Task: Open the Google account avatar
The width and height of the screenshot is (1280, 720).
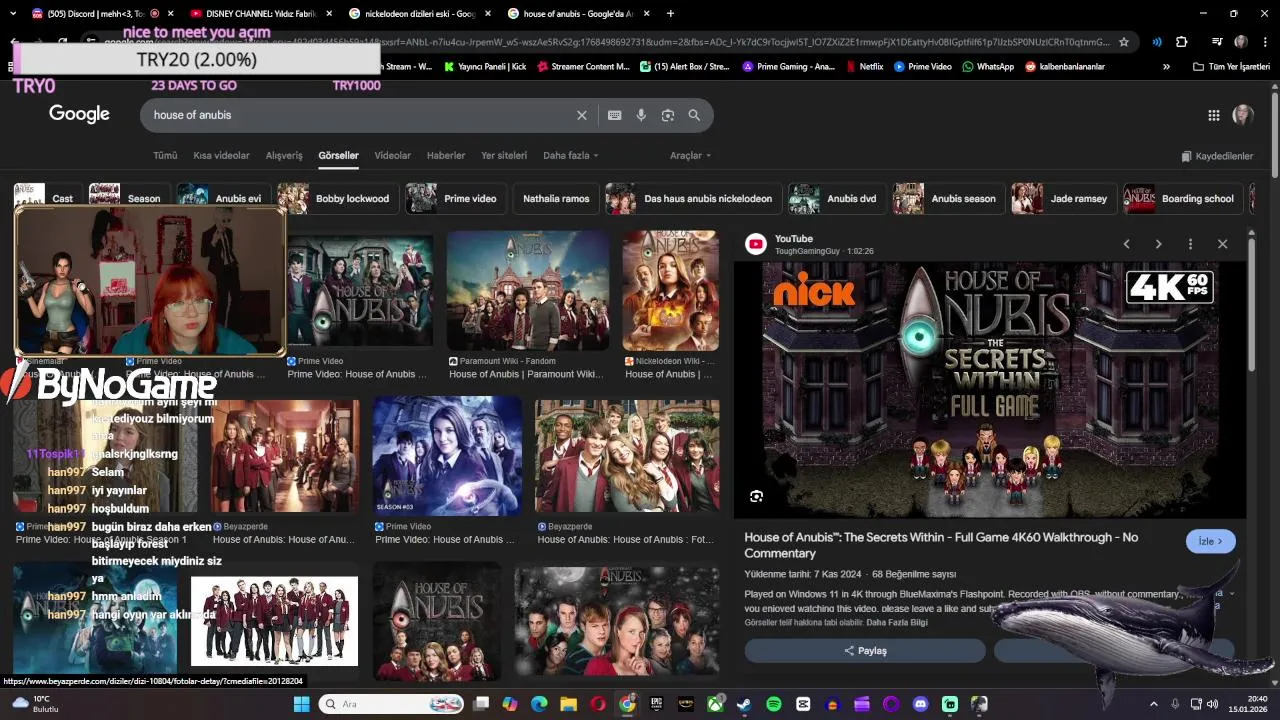Action: pos(1243,115)
